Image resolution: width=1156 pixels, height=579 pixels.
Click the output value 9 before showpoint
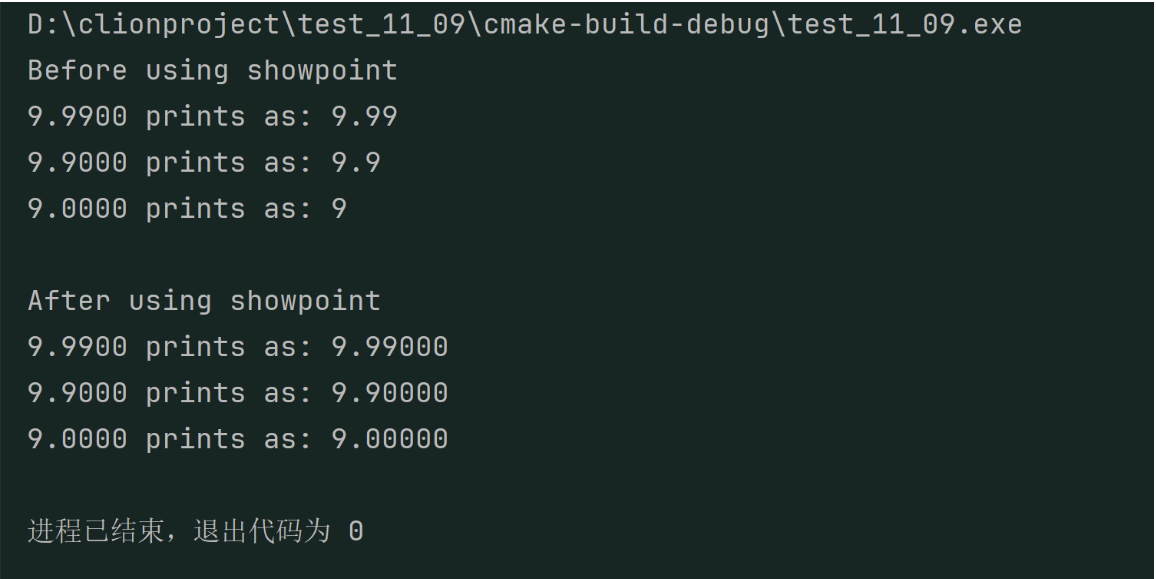[339, 209]
